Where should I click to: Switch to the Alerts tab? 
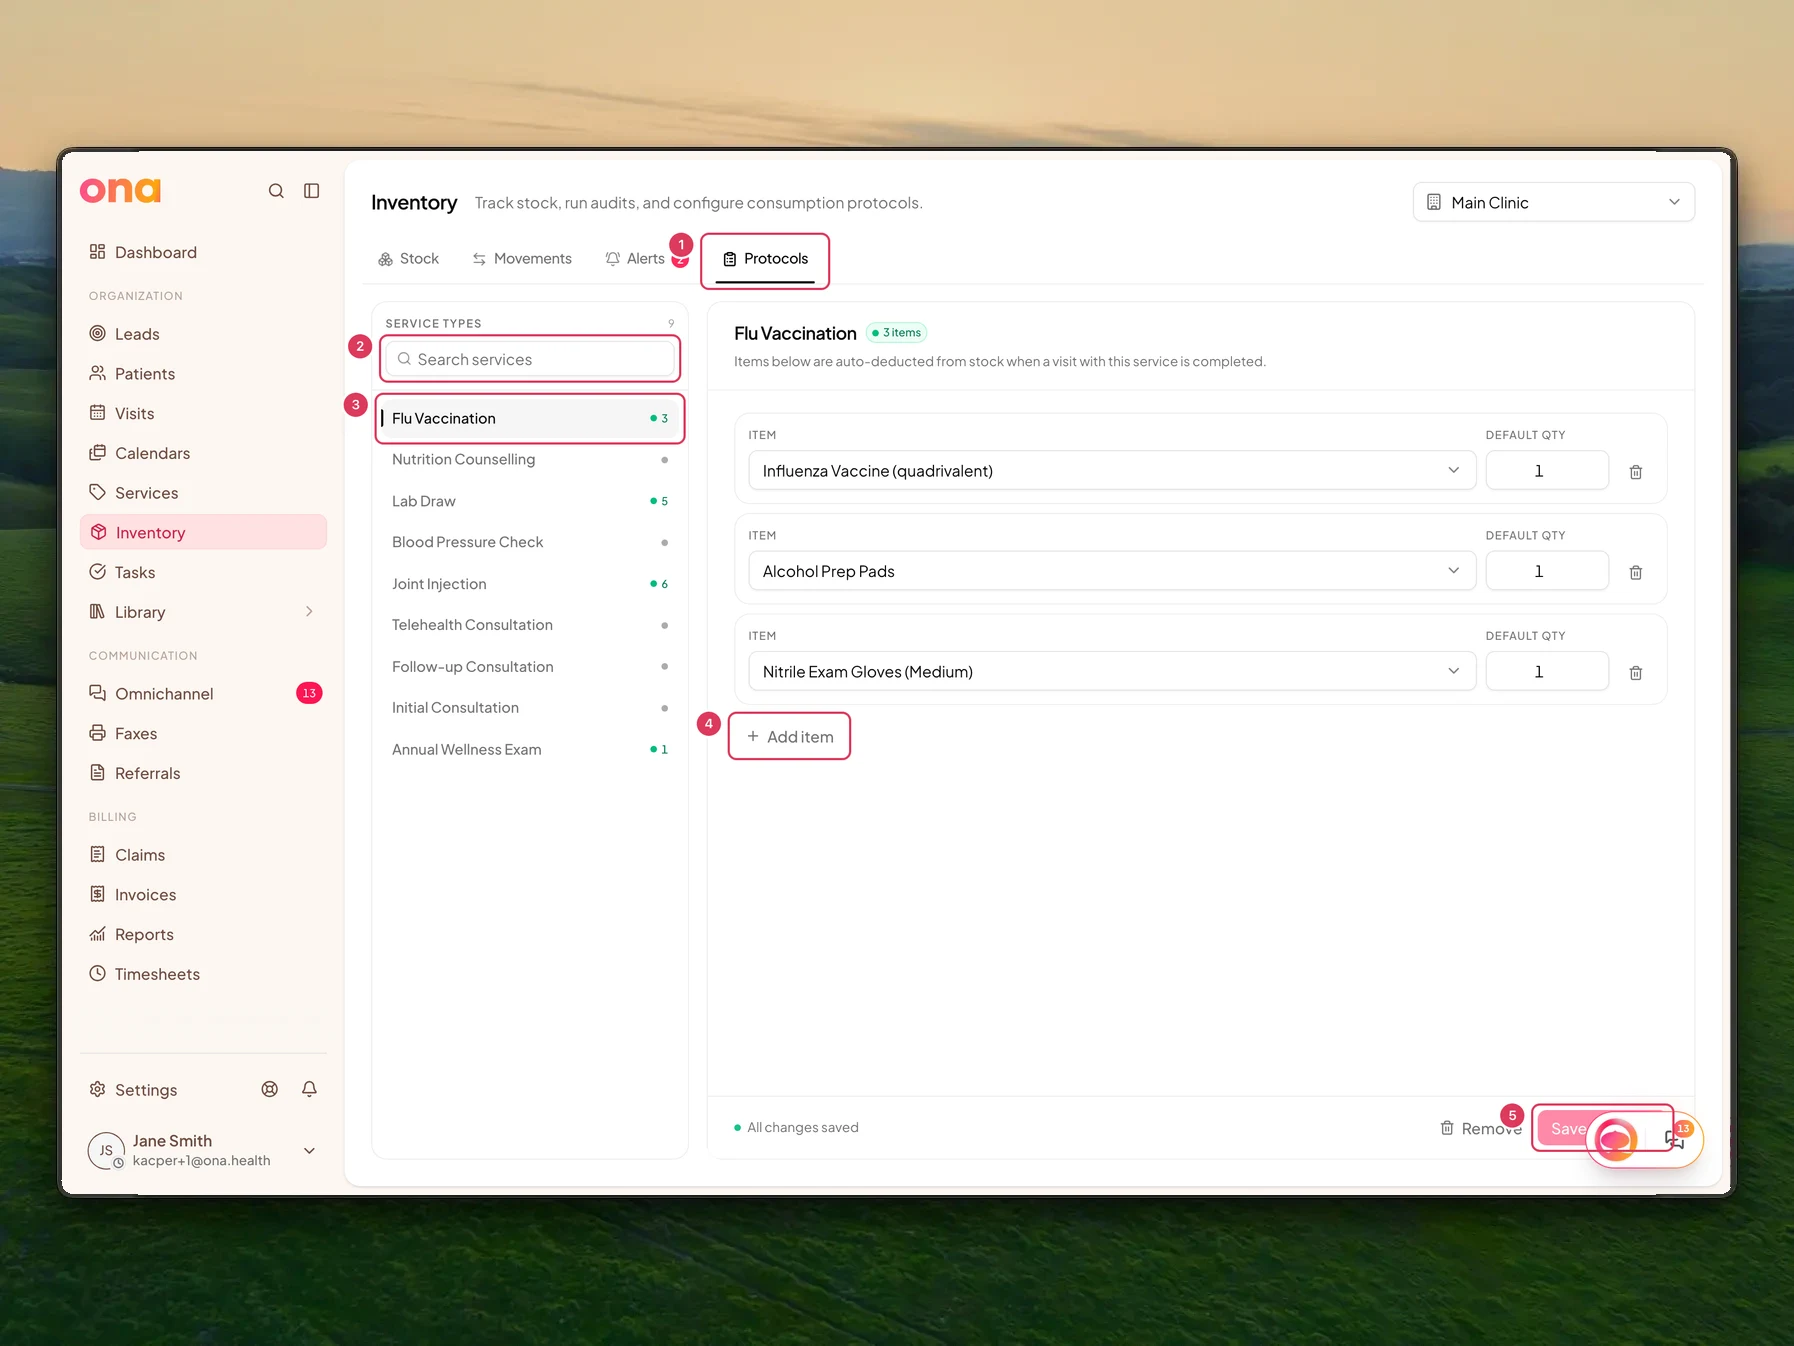coord(636,259)
